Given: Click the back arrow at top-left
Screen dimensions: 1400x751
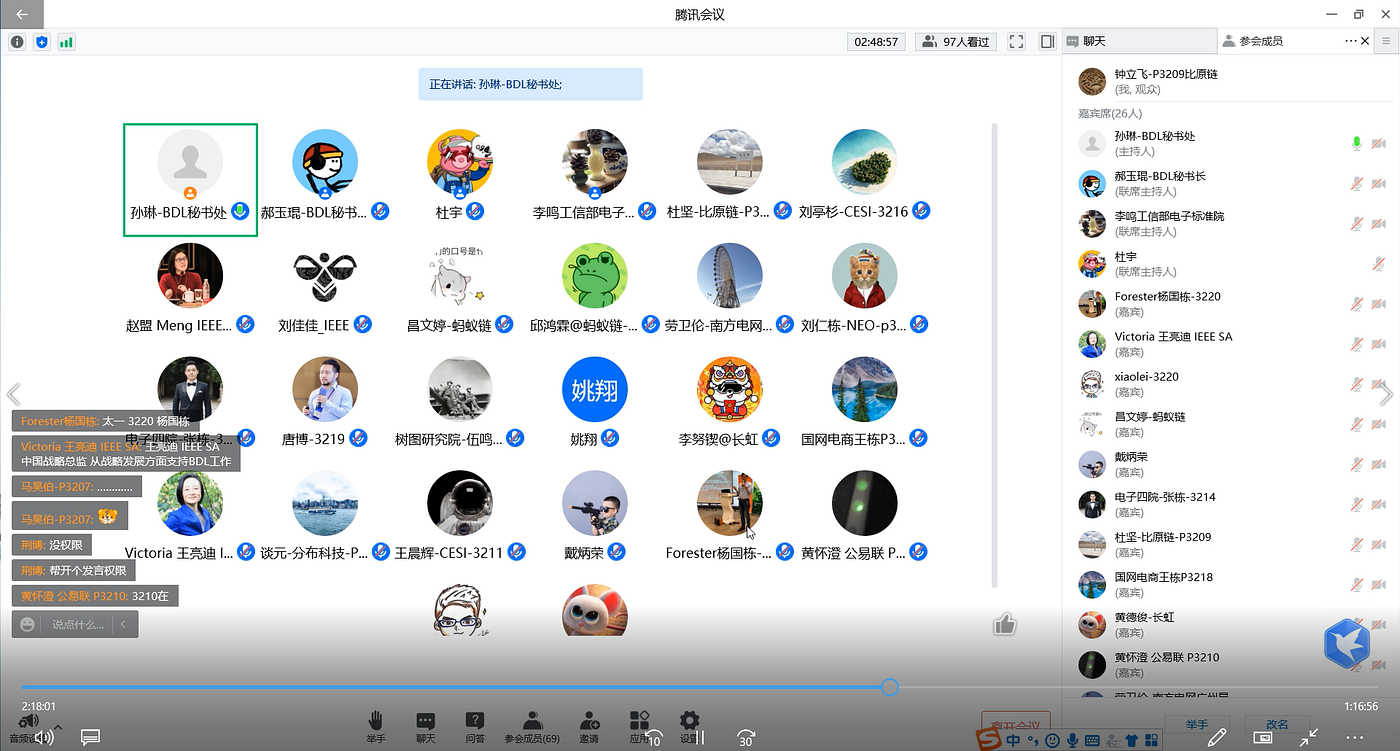Looking at the screenshot, I should 22,14.
